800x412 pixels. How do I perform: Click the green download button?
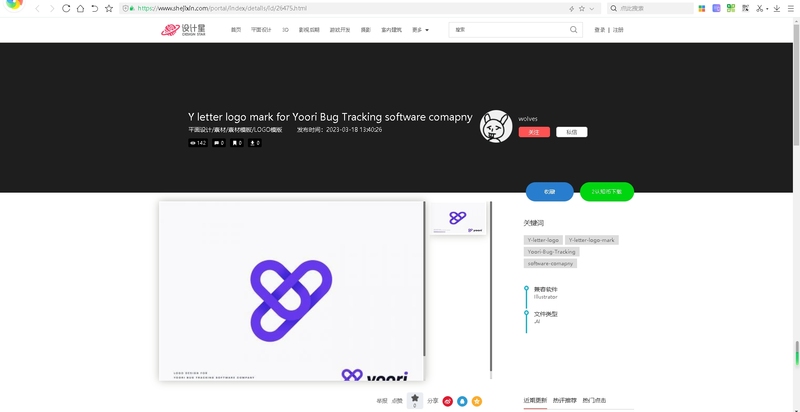pyautogui.click(x=607, y=192)
